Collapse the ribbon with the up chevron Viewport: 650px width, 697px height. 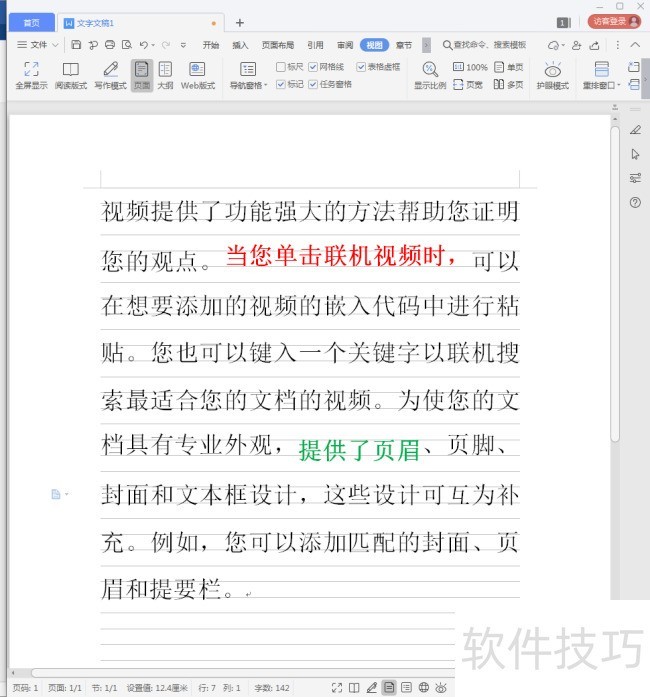pos(635,45)
